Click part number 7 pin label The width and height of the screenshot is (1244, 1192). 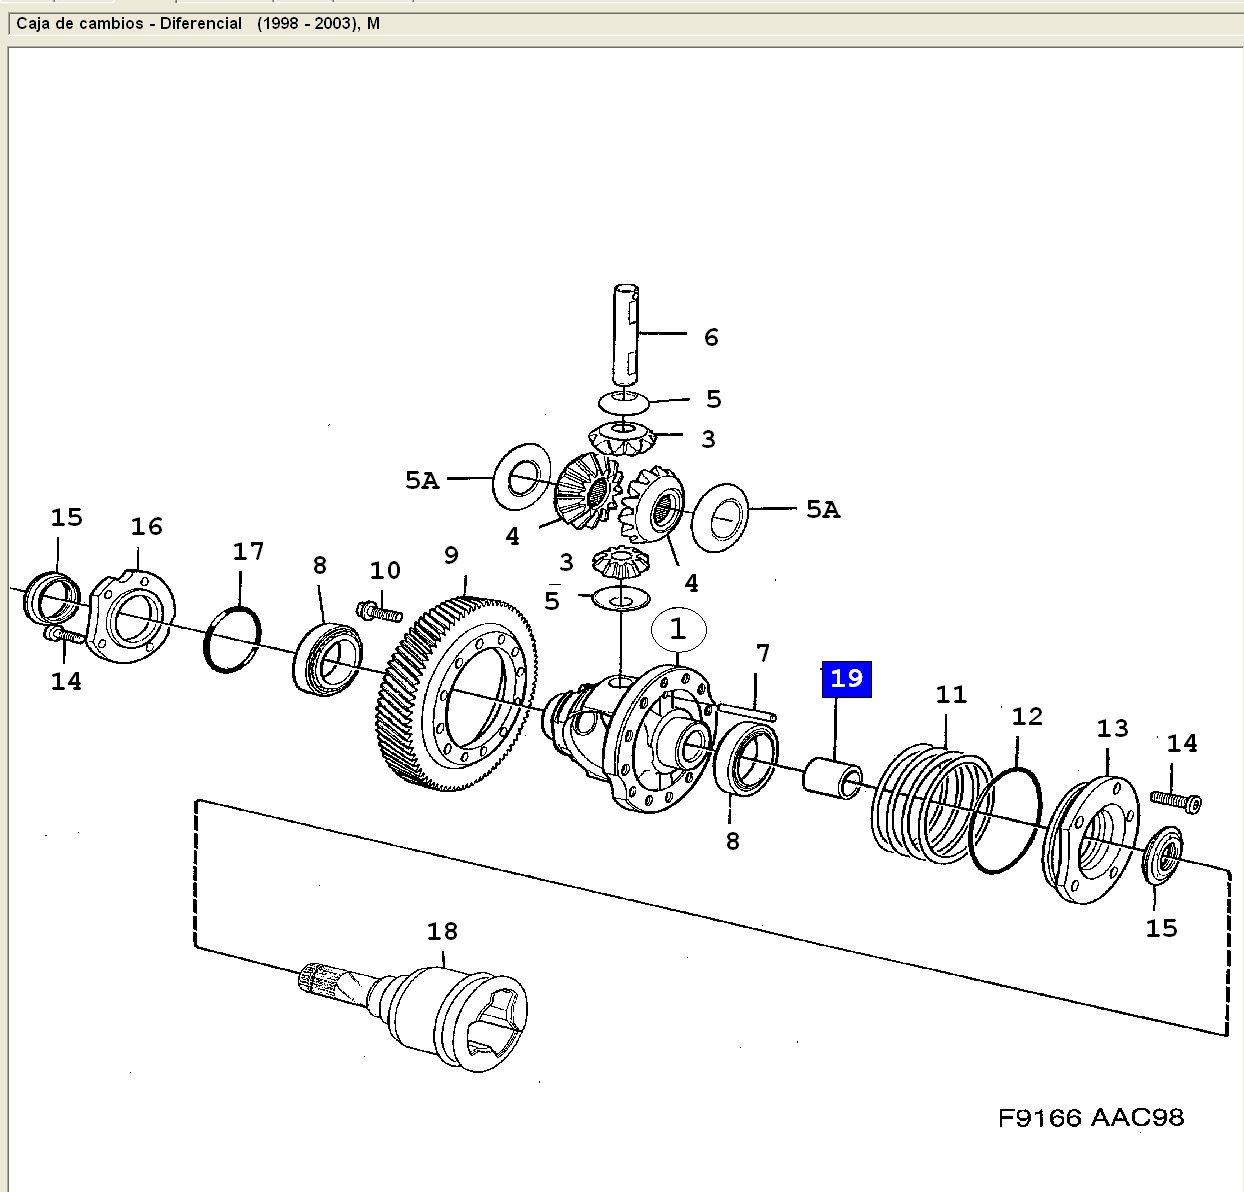763,654
